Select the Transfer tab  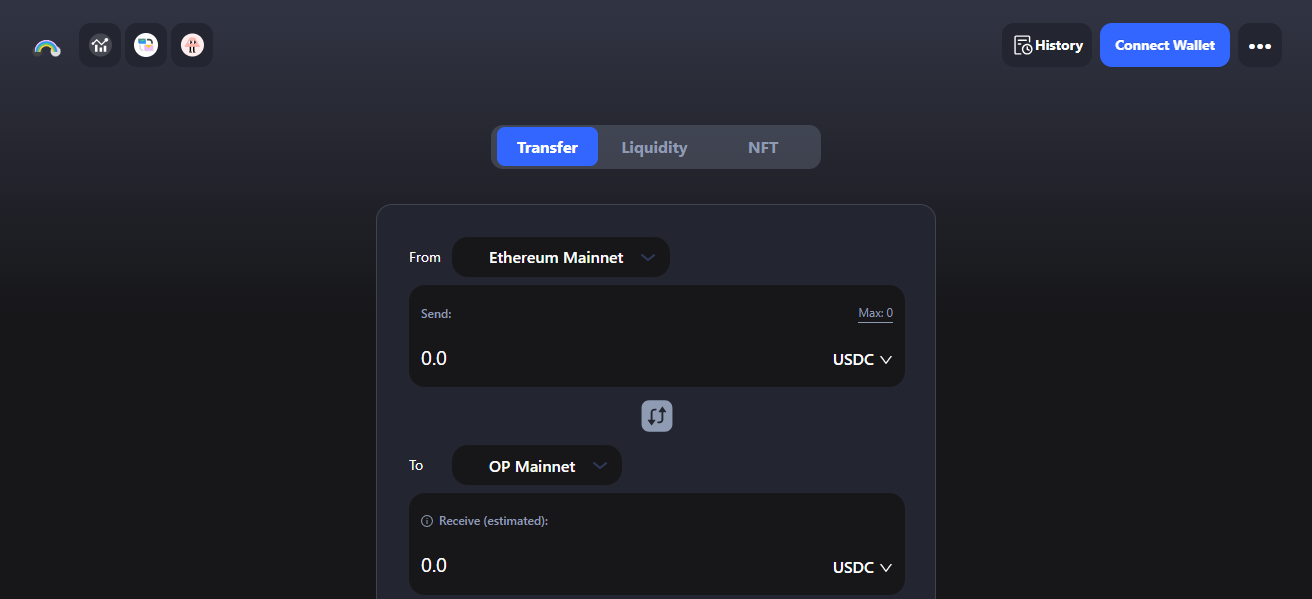click(x=547, y=147)
